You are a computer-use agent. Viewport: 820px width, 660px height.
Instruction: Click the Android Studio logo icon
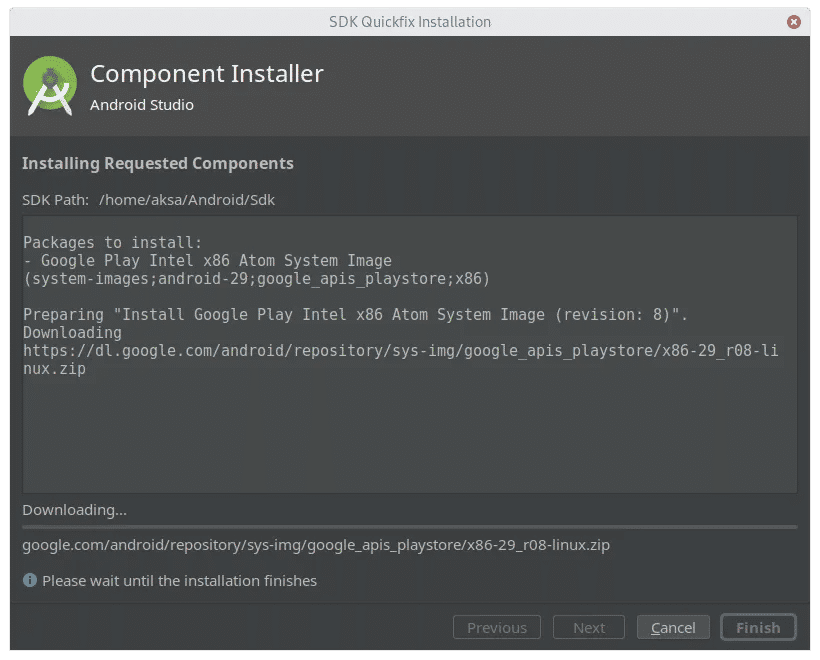[50, 86]
